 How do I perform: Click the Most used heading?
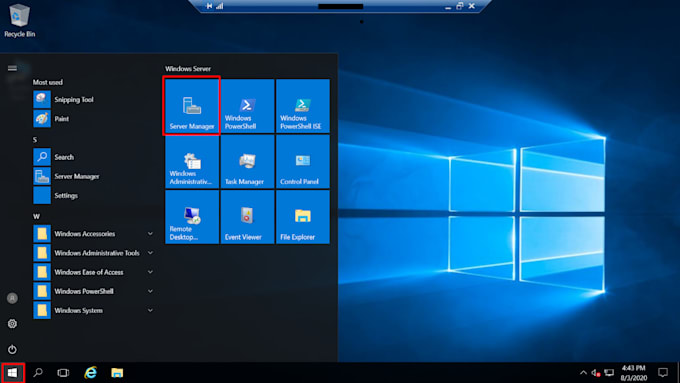48,82
